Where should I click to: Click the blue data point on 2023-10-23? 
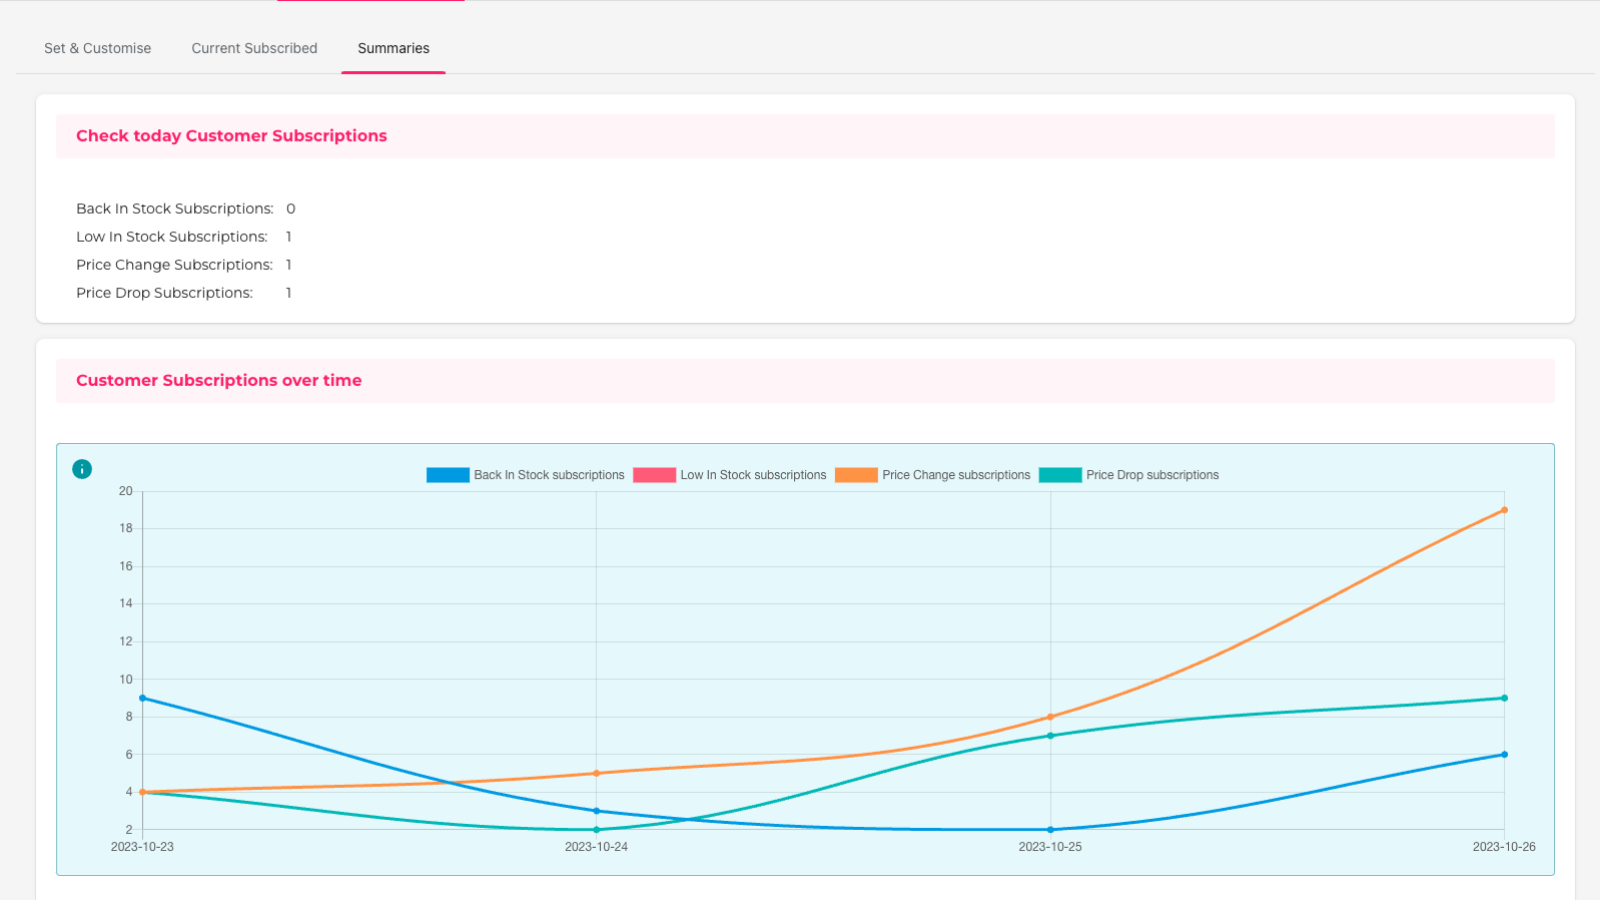point(143,698)
